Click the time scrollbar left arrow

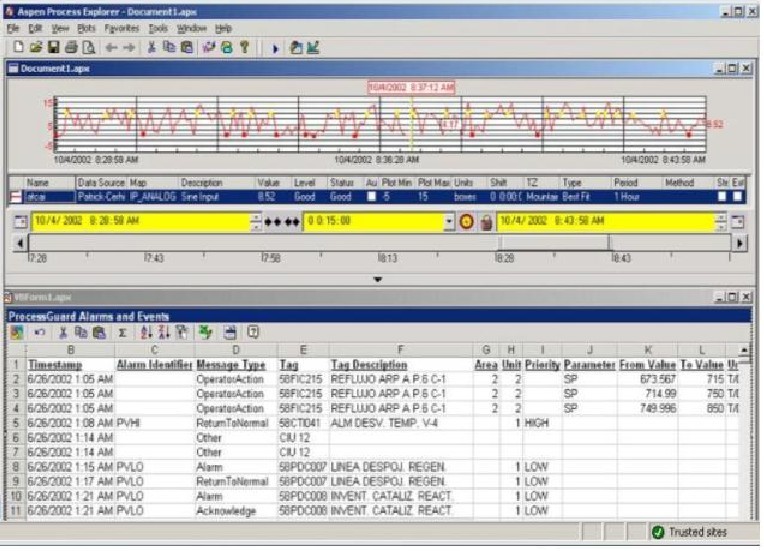tap(20, 243)
